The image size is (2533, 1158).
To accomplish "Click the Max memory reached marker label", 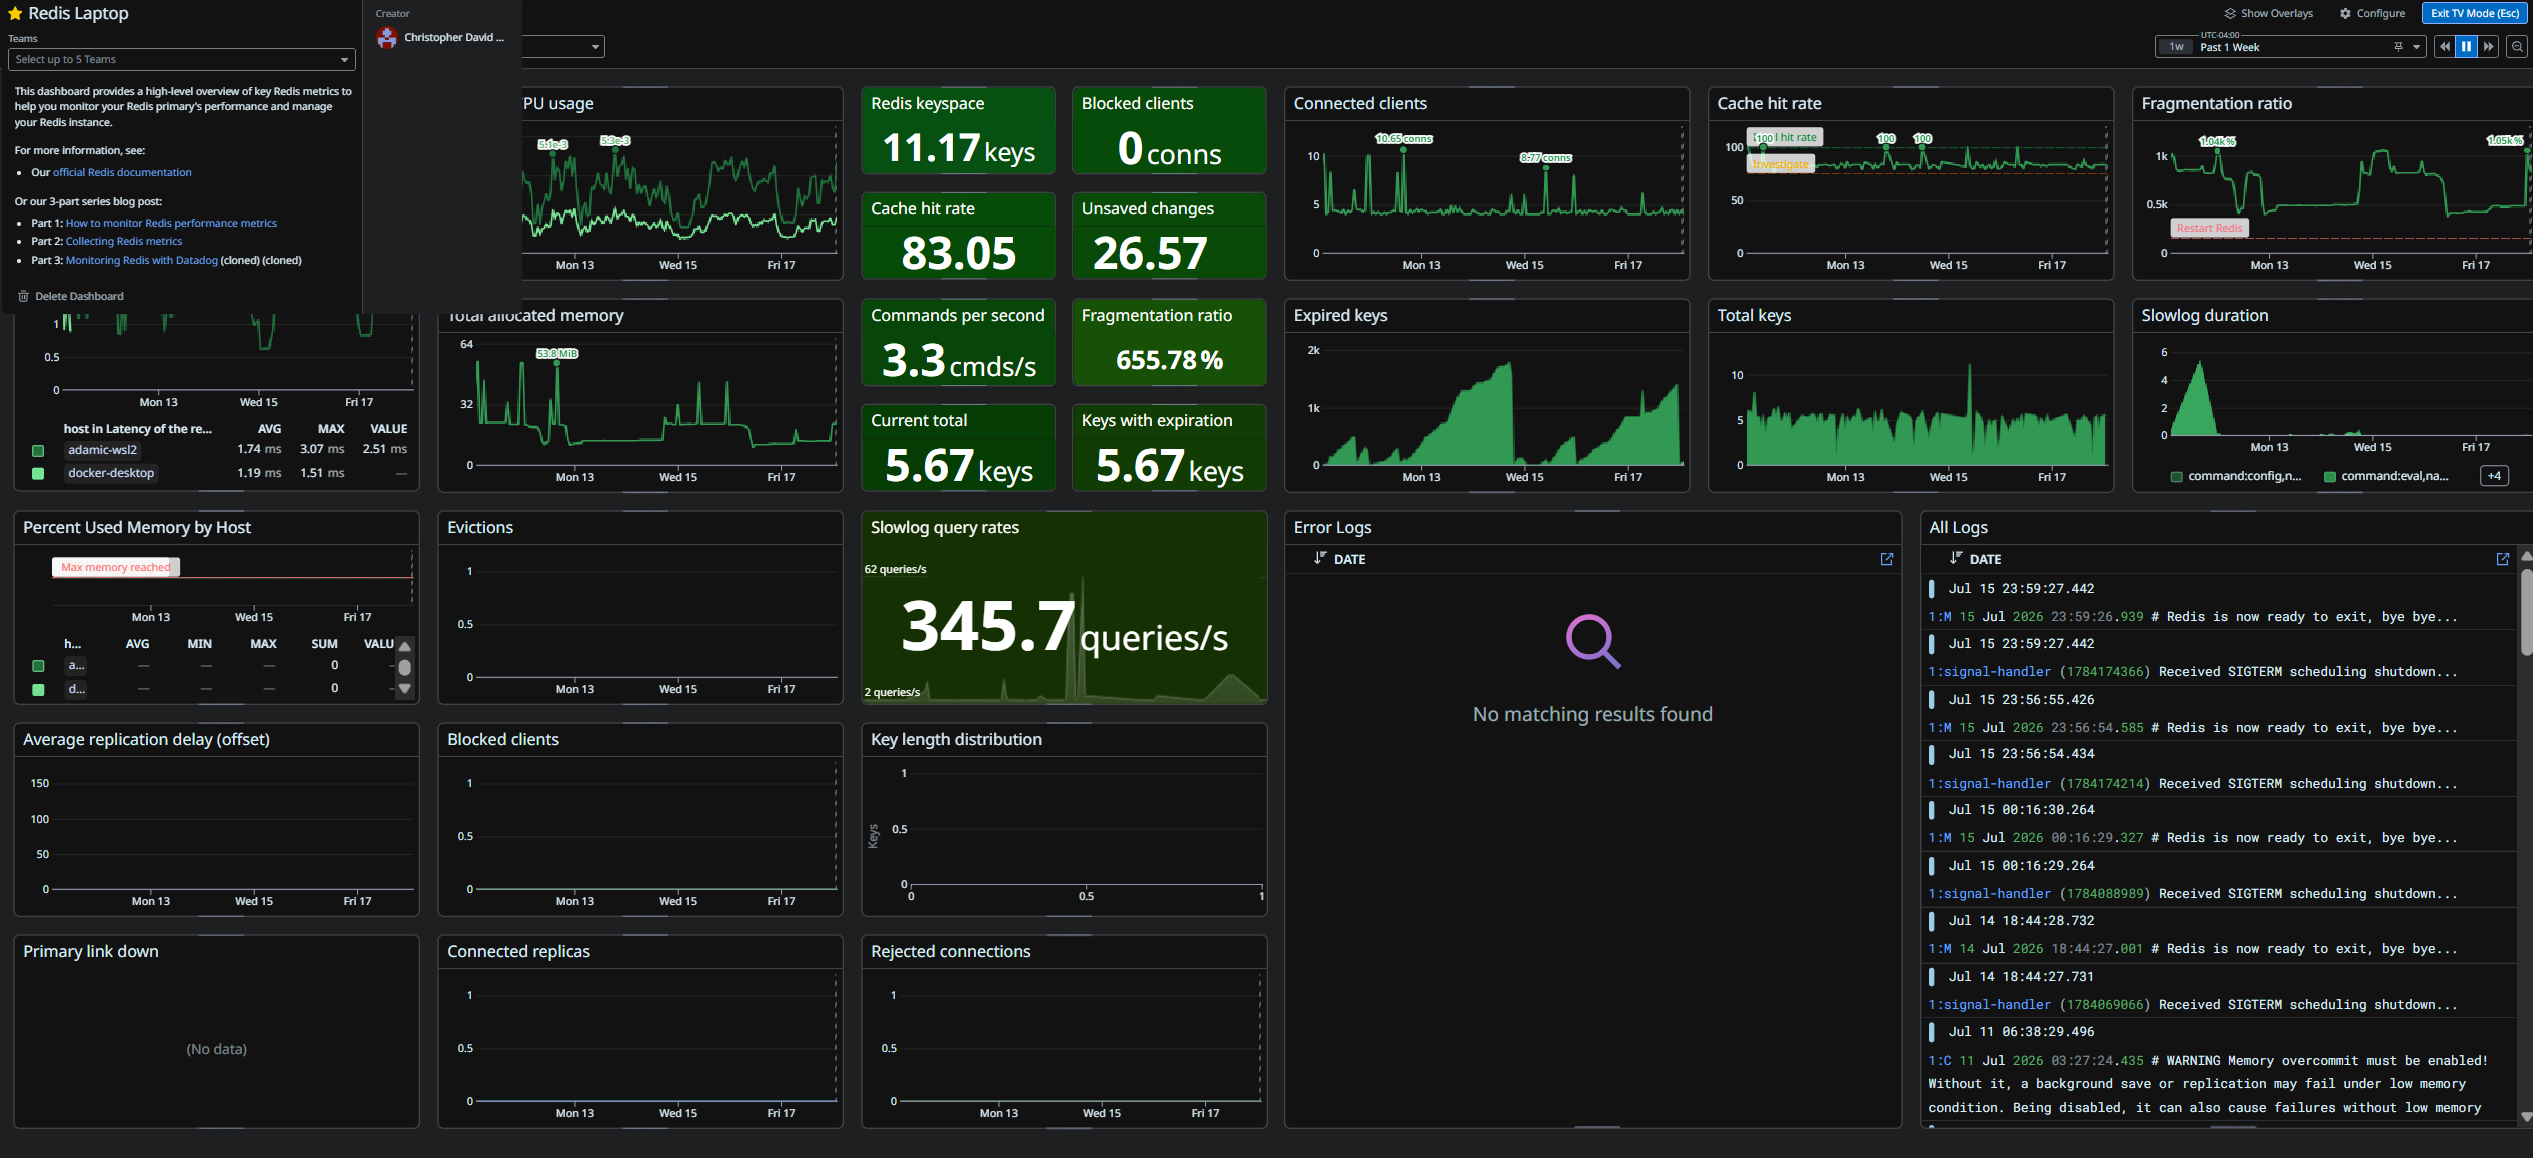I will [116, 567].
